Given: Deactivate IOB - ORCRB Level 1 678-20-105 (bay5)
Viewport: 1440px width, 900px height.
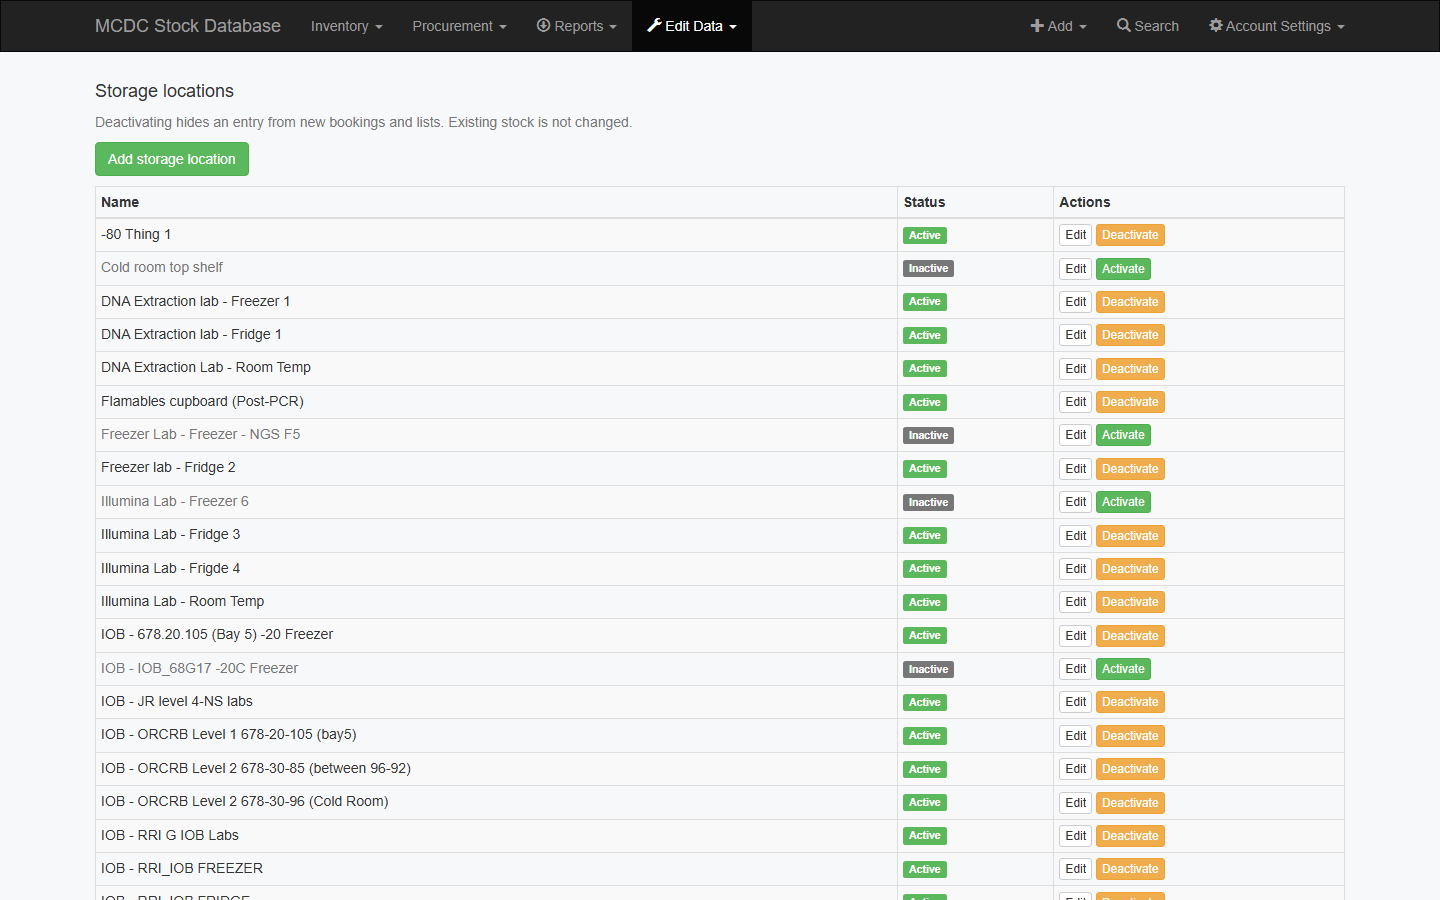Looking at the screenshot, I should [x=1130, y=736].
